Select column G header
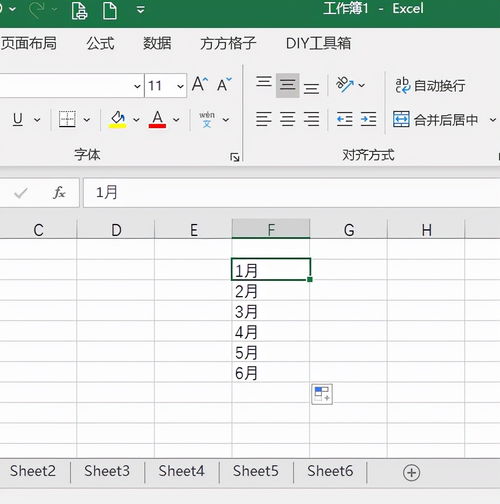The width and height of the screenshot is (500, 504). click(x=349, y=230)
